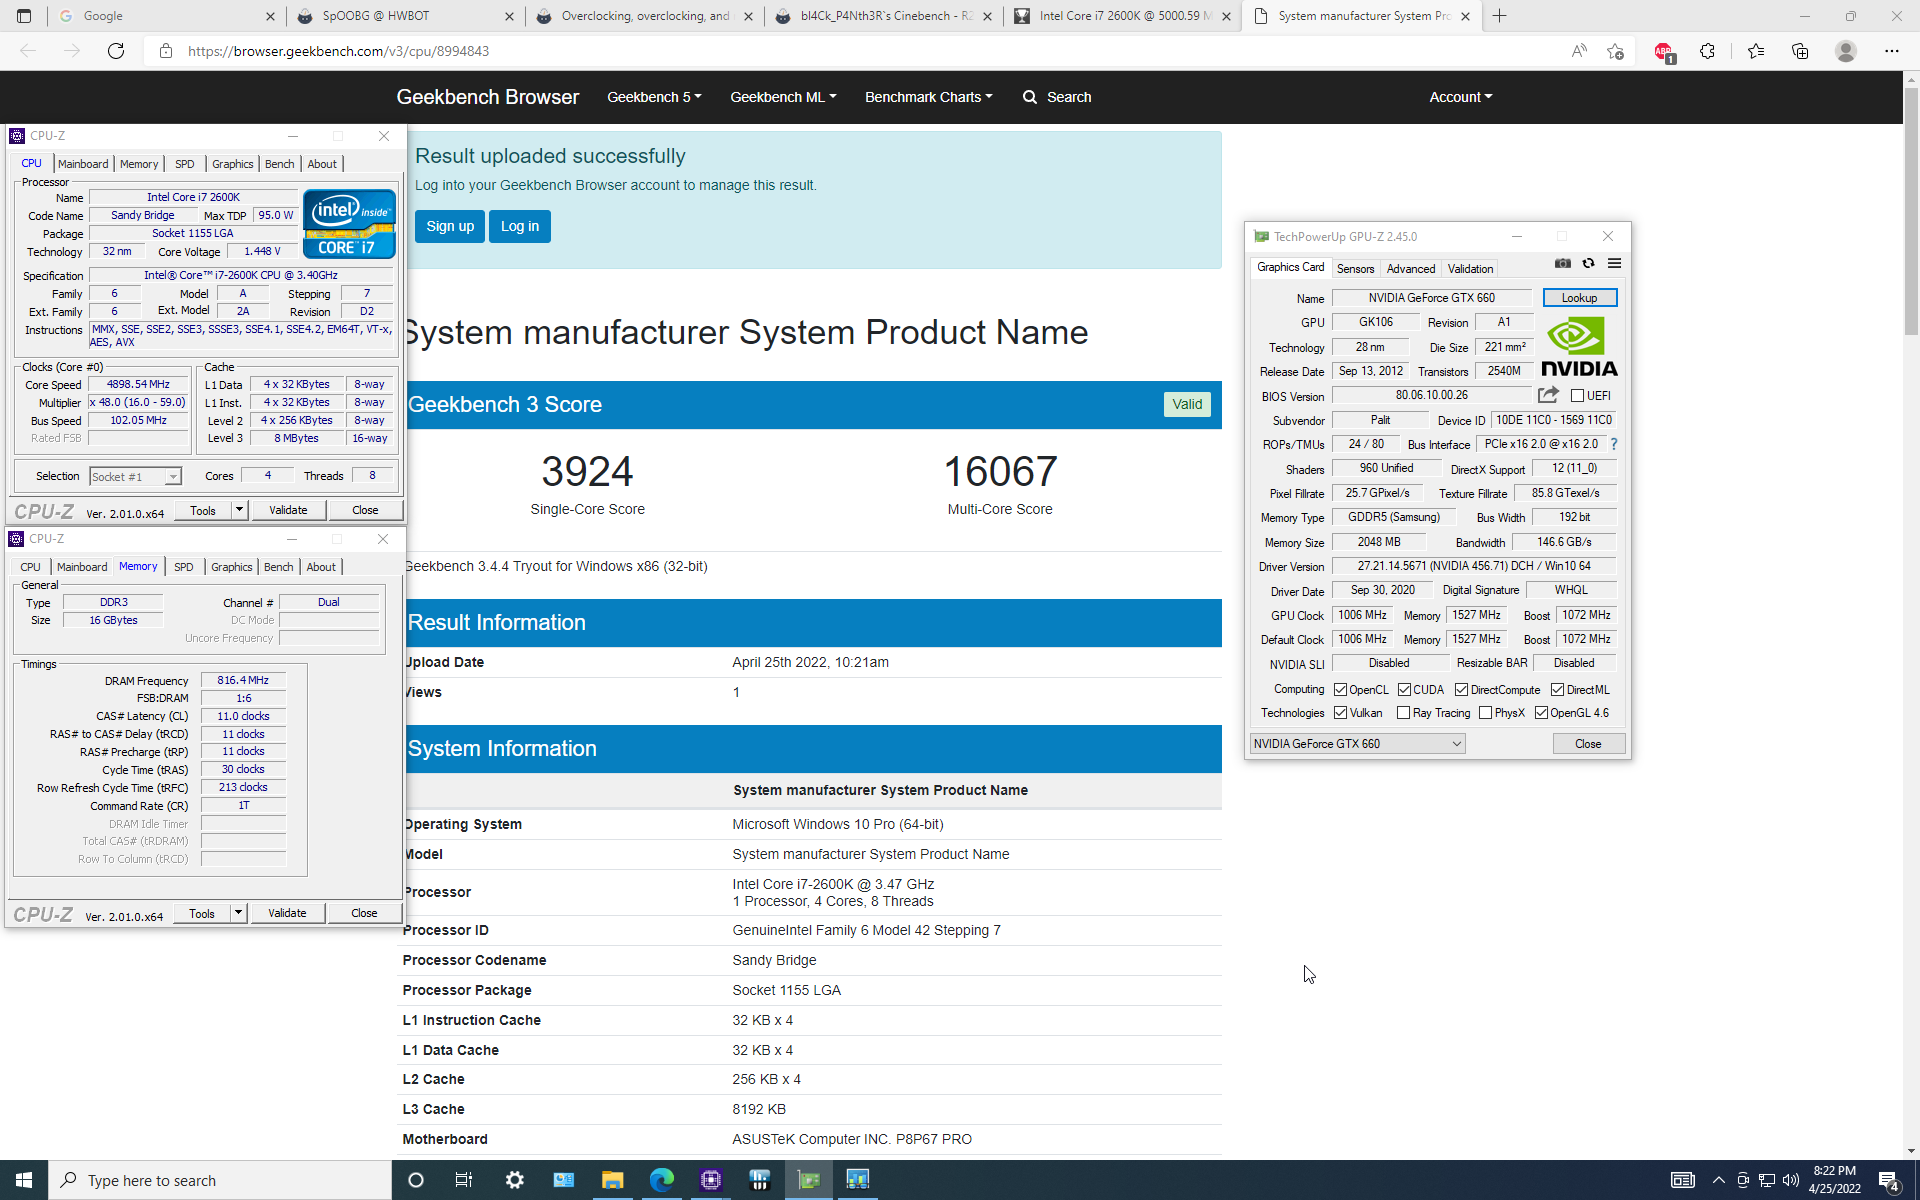Add page to favorites star icon

[x=1615, y=51]
